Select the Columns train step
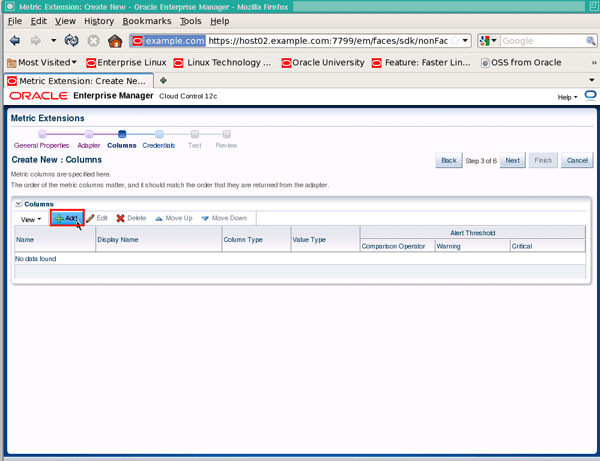 [x=122, y=145]
